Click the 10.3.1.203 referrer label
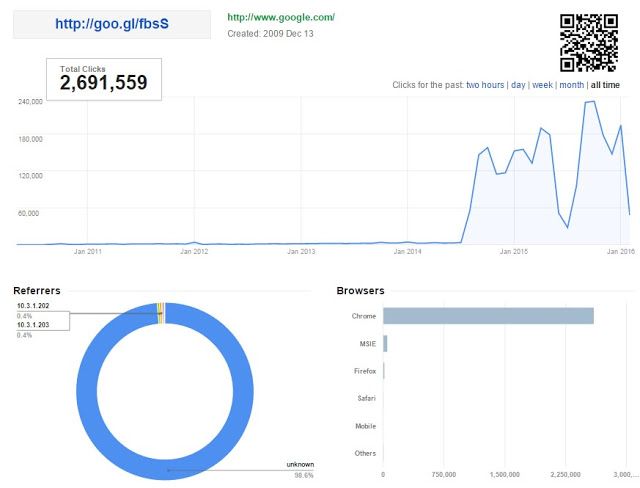The height and width of the screenshot is (488, 640). (x=35, y=325)
